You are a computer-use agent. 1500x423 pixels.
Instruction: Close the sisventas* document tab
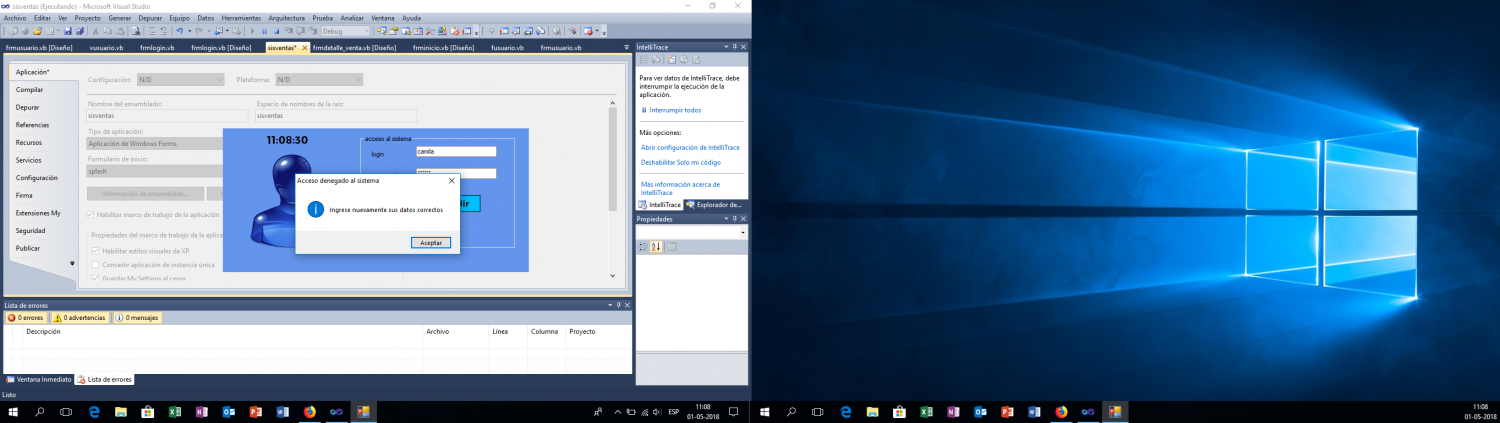point(303,47)
